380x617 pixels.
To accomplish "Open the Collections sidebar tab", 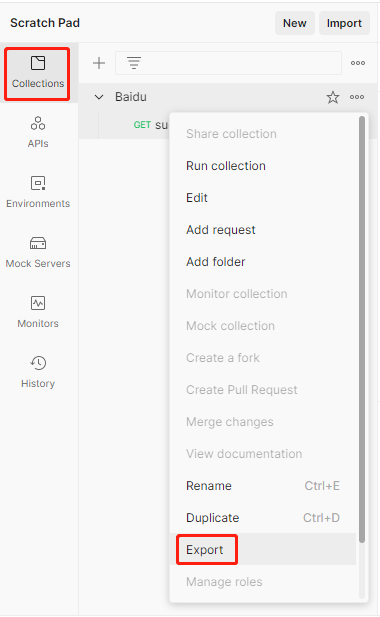I will (x=38, y=73).
